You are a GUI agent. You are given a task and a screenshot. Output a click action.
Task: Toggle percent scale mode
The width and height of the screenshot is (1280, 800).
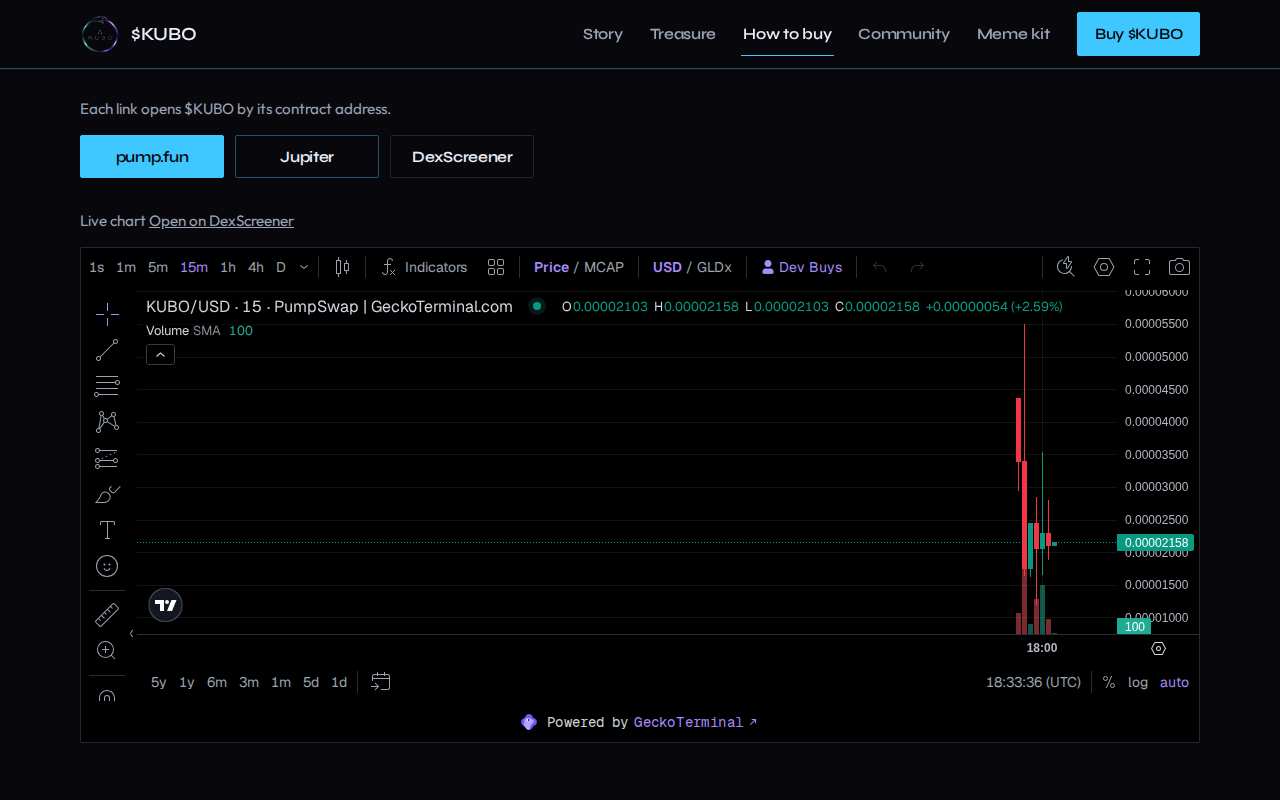pos(1109,682)
